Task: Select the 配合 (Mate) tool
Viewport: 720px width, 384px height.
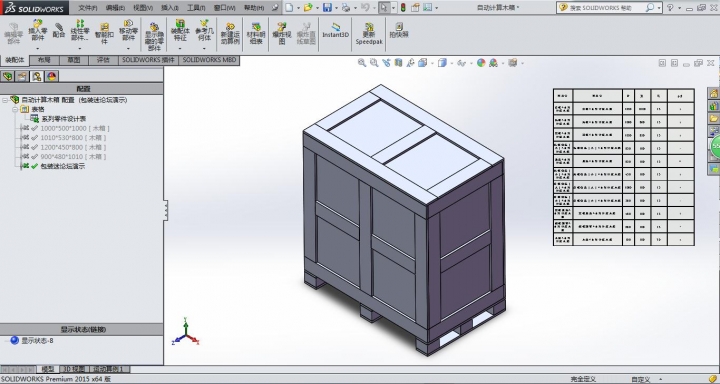Action: click(59, 30)
